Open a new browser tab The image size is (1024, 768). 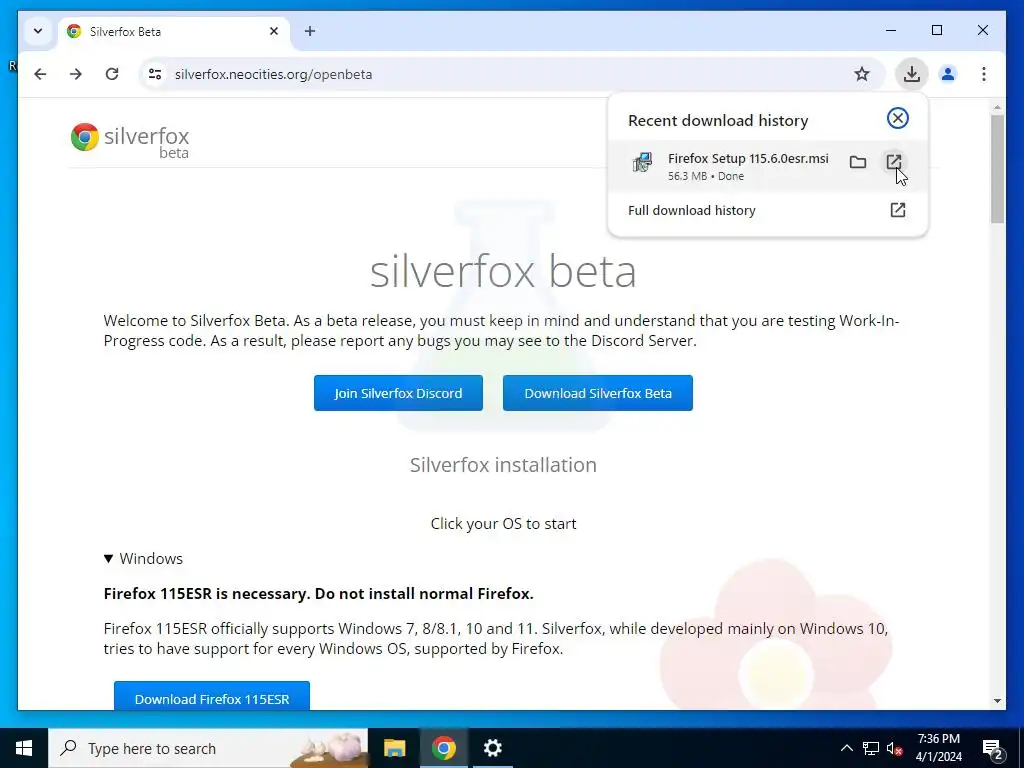click(310, 31)
